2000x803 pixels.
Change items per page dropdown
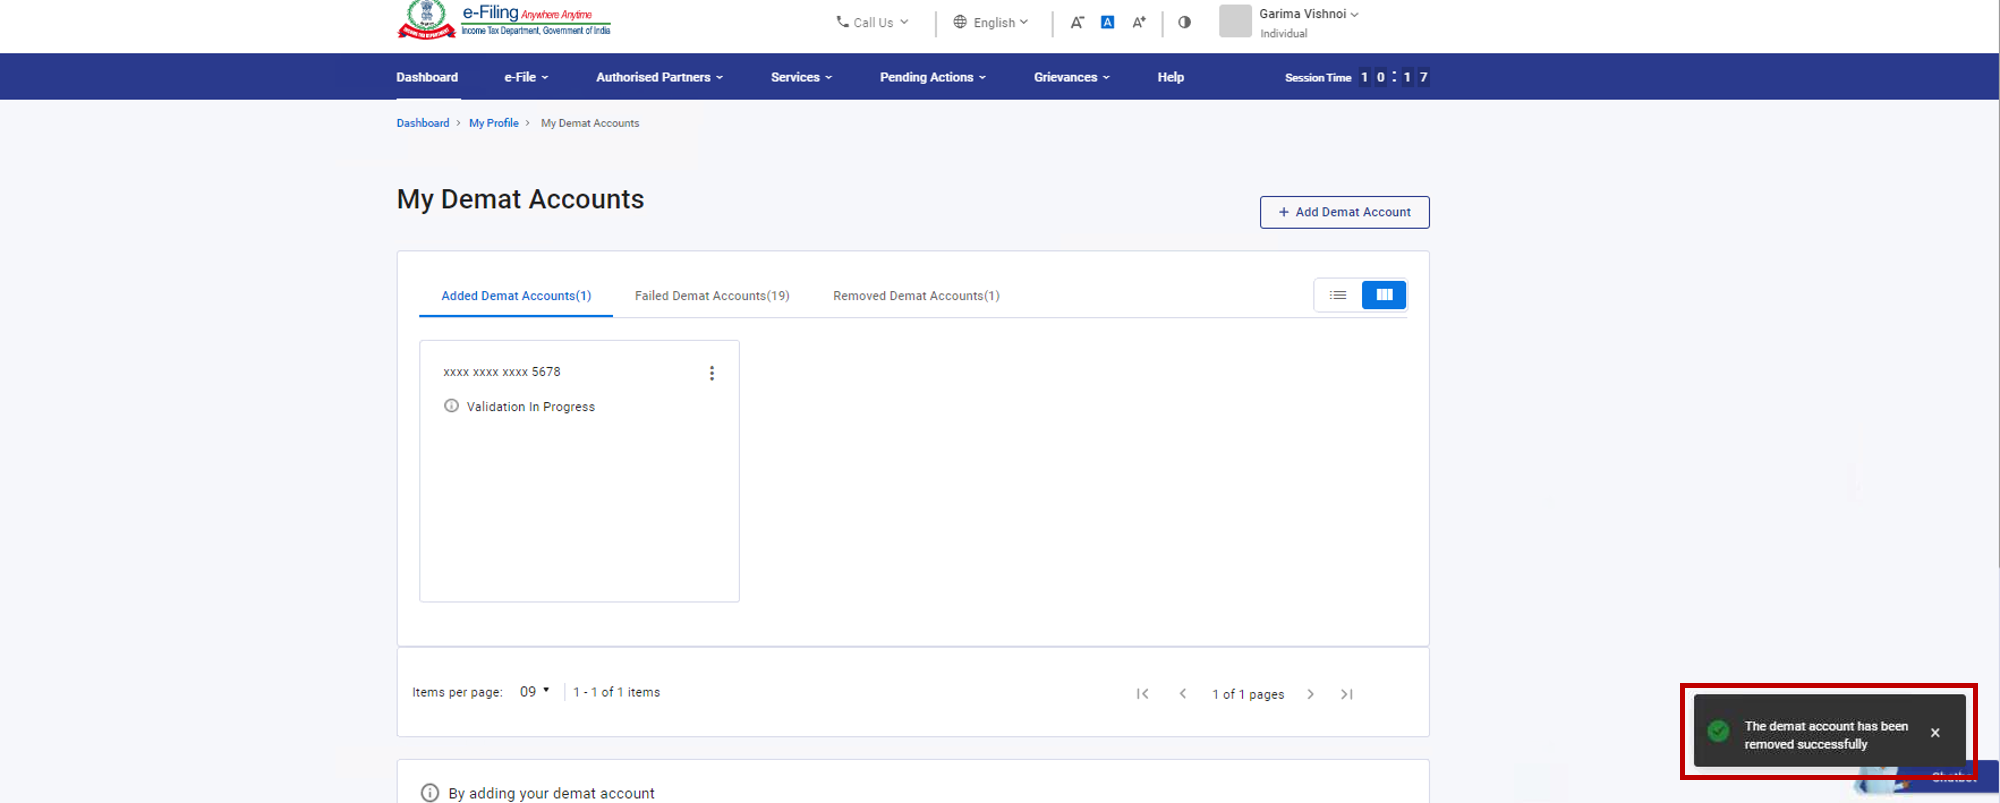click(x=534, y=692)
